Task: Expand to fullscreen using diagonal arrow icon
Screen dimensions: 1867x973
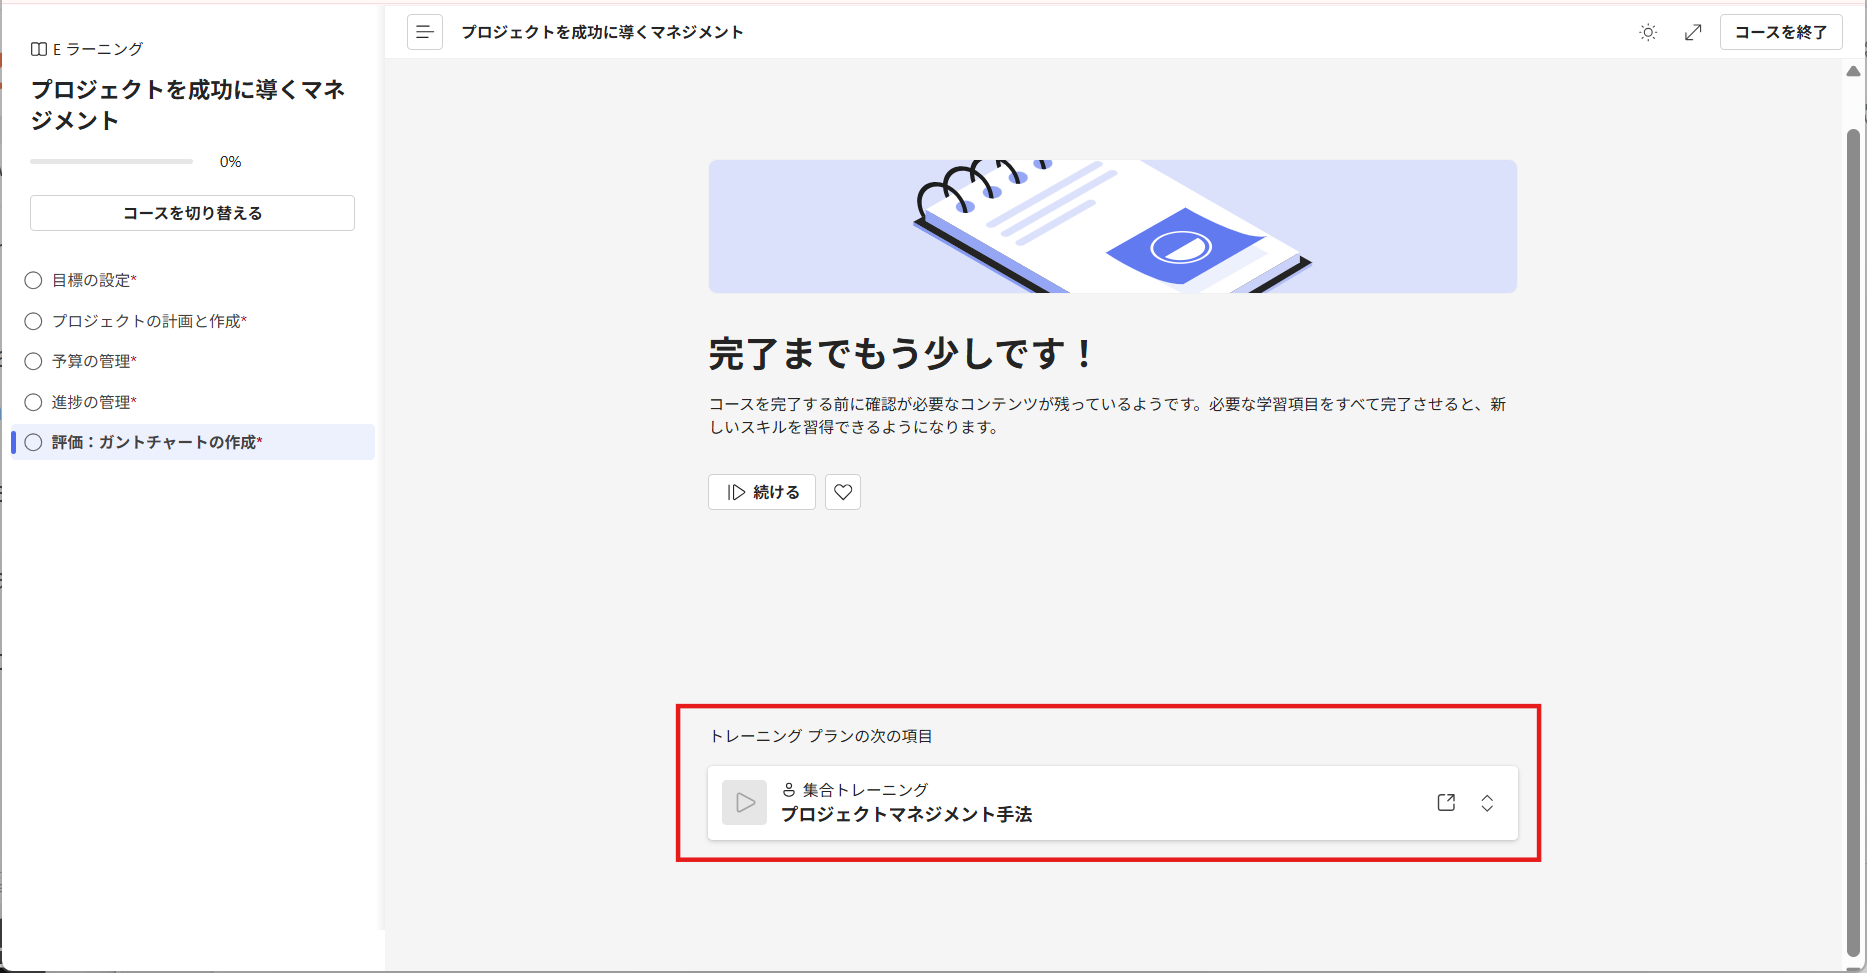Action: point(1693,32)
